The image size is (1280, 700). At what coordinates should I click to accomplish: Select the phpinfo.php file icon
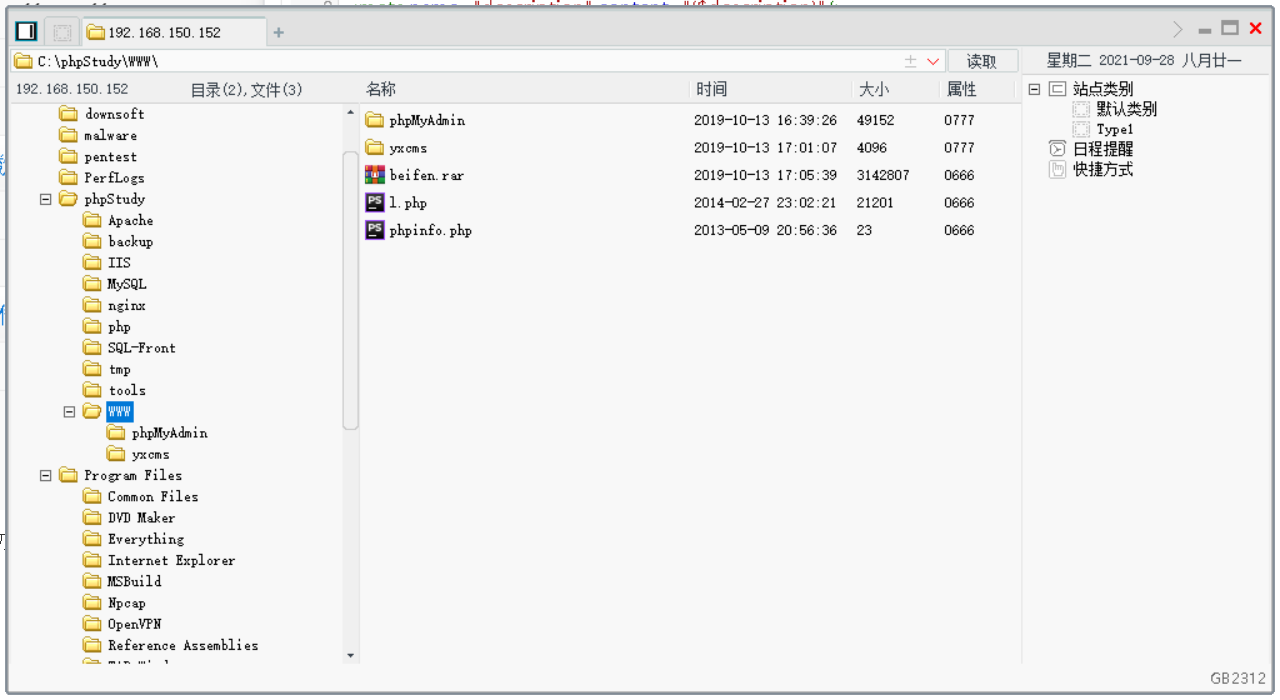(x=375, y=230)
